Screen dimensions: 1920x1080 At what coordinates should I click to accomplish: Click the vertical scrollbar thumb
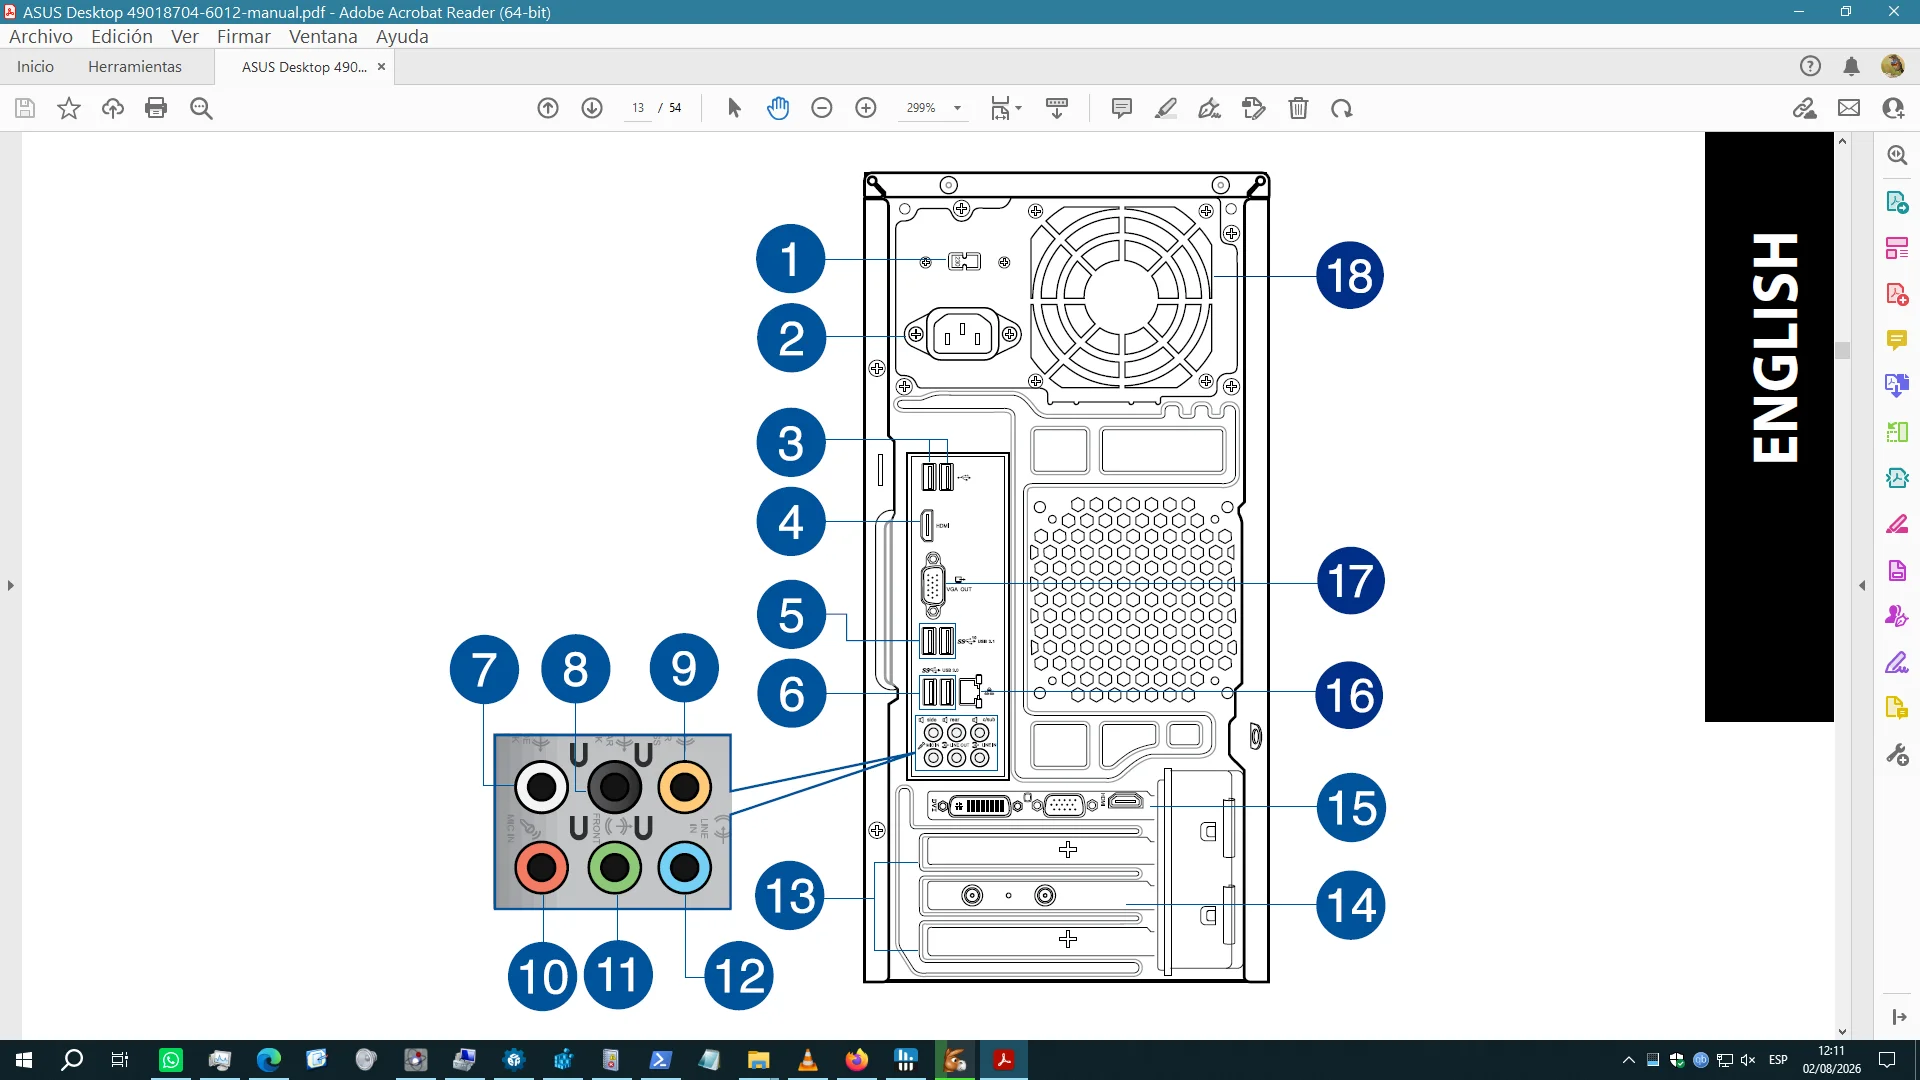coord(1842,351)
